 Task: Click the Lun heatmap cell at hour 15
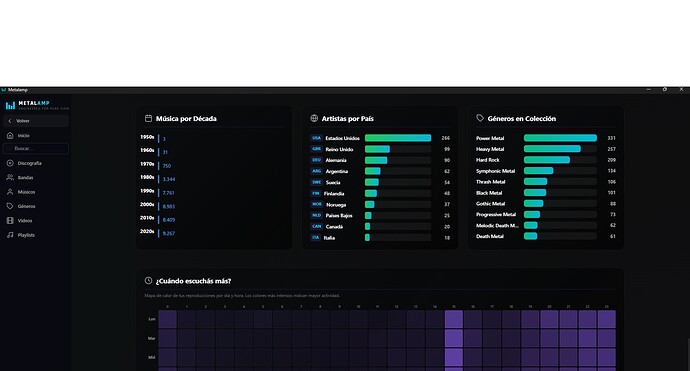[x=454, y=319]
